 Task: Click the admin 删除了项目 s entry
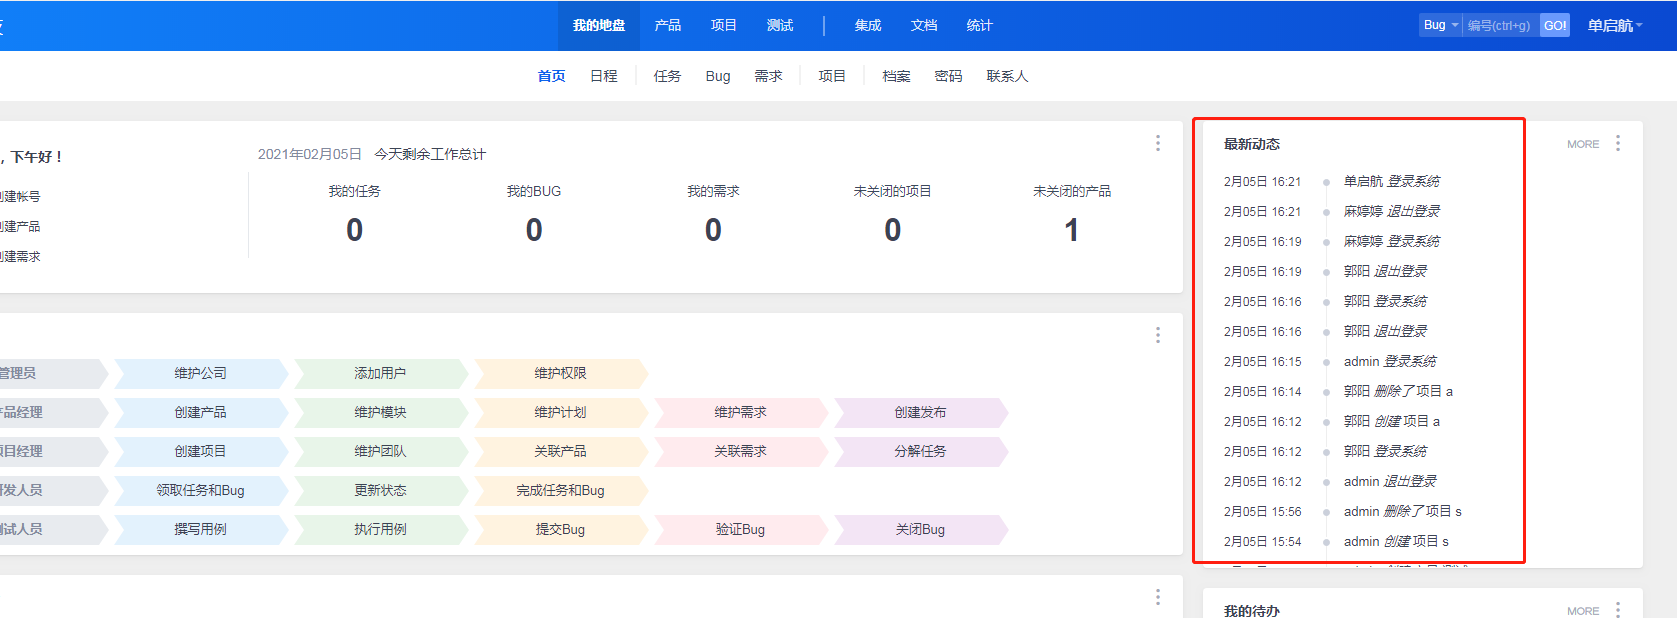[x=1403, y=511]
